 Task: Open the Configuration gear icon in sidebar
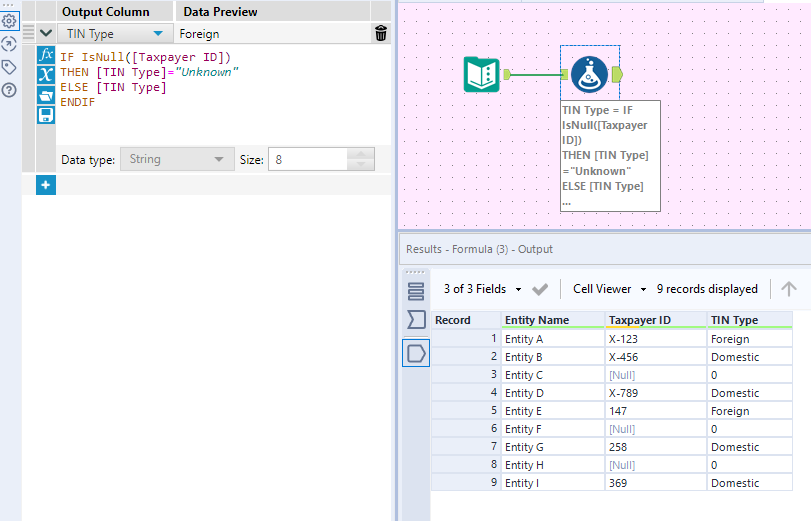click(x=9, y=20)
